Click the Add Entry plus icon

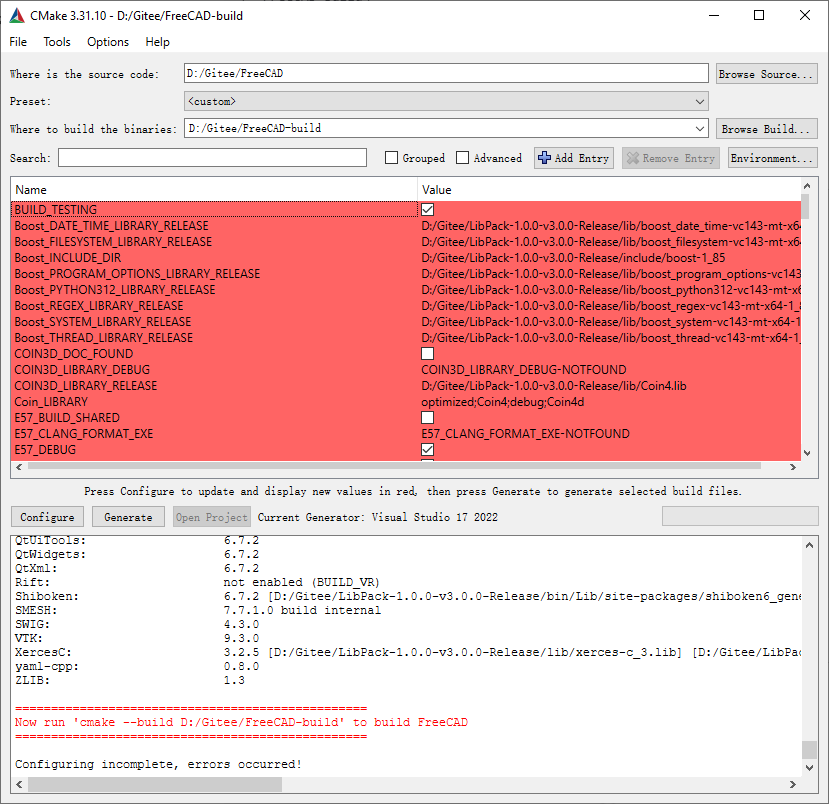pos(546,157)
